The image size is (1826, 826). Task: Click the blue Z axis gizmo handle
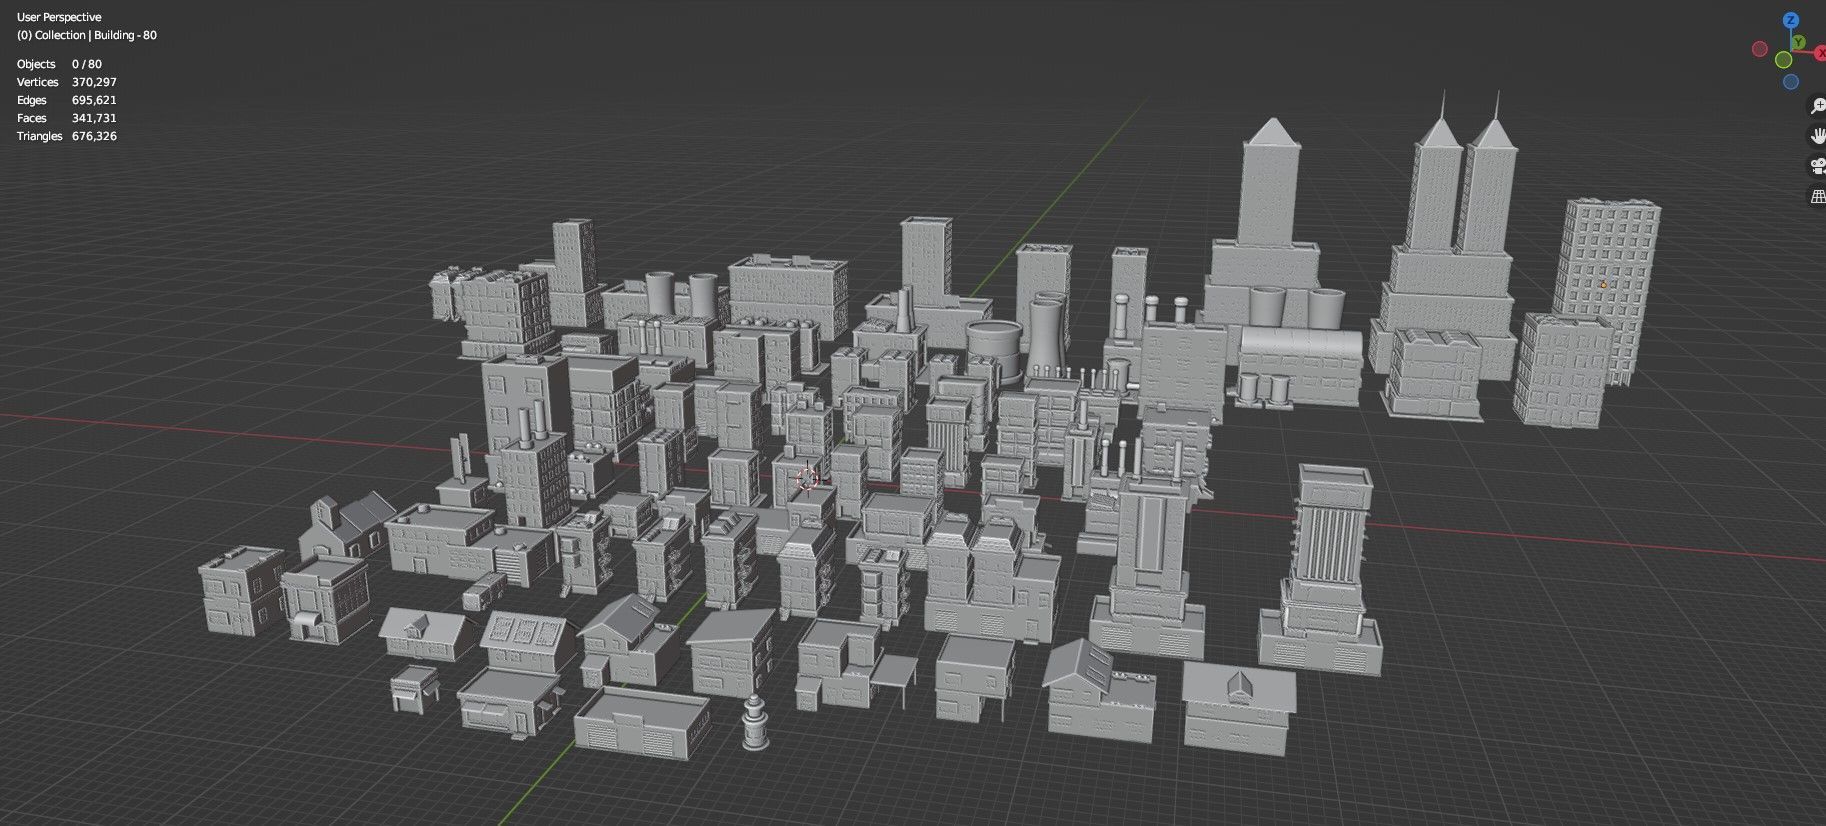coord(1791,20)
